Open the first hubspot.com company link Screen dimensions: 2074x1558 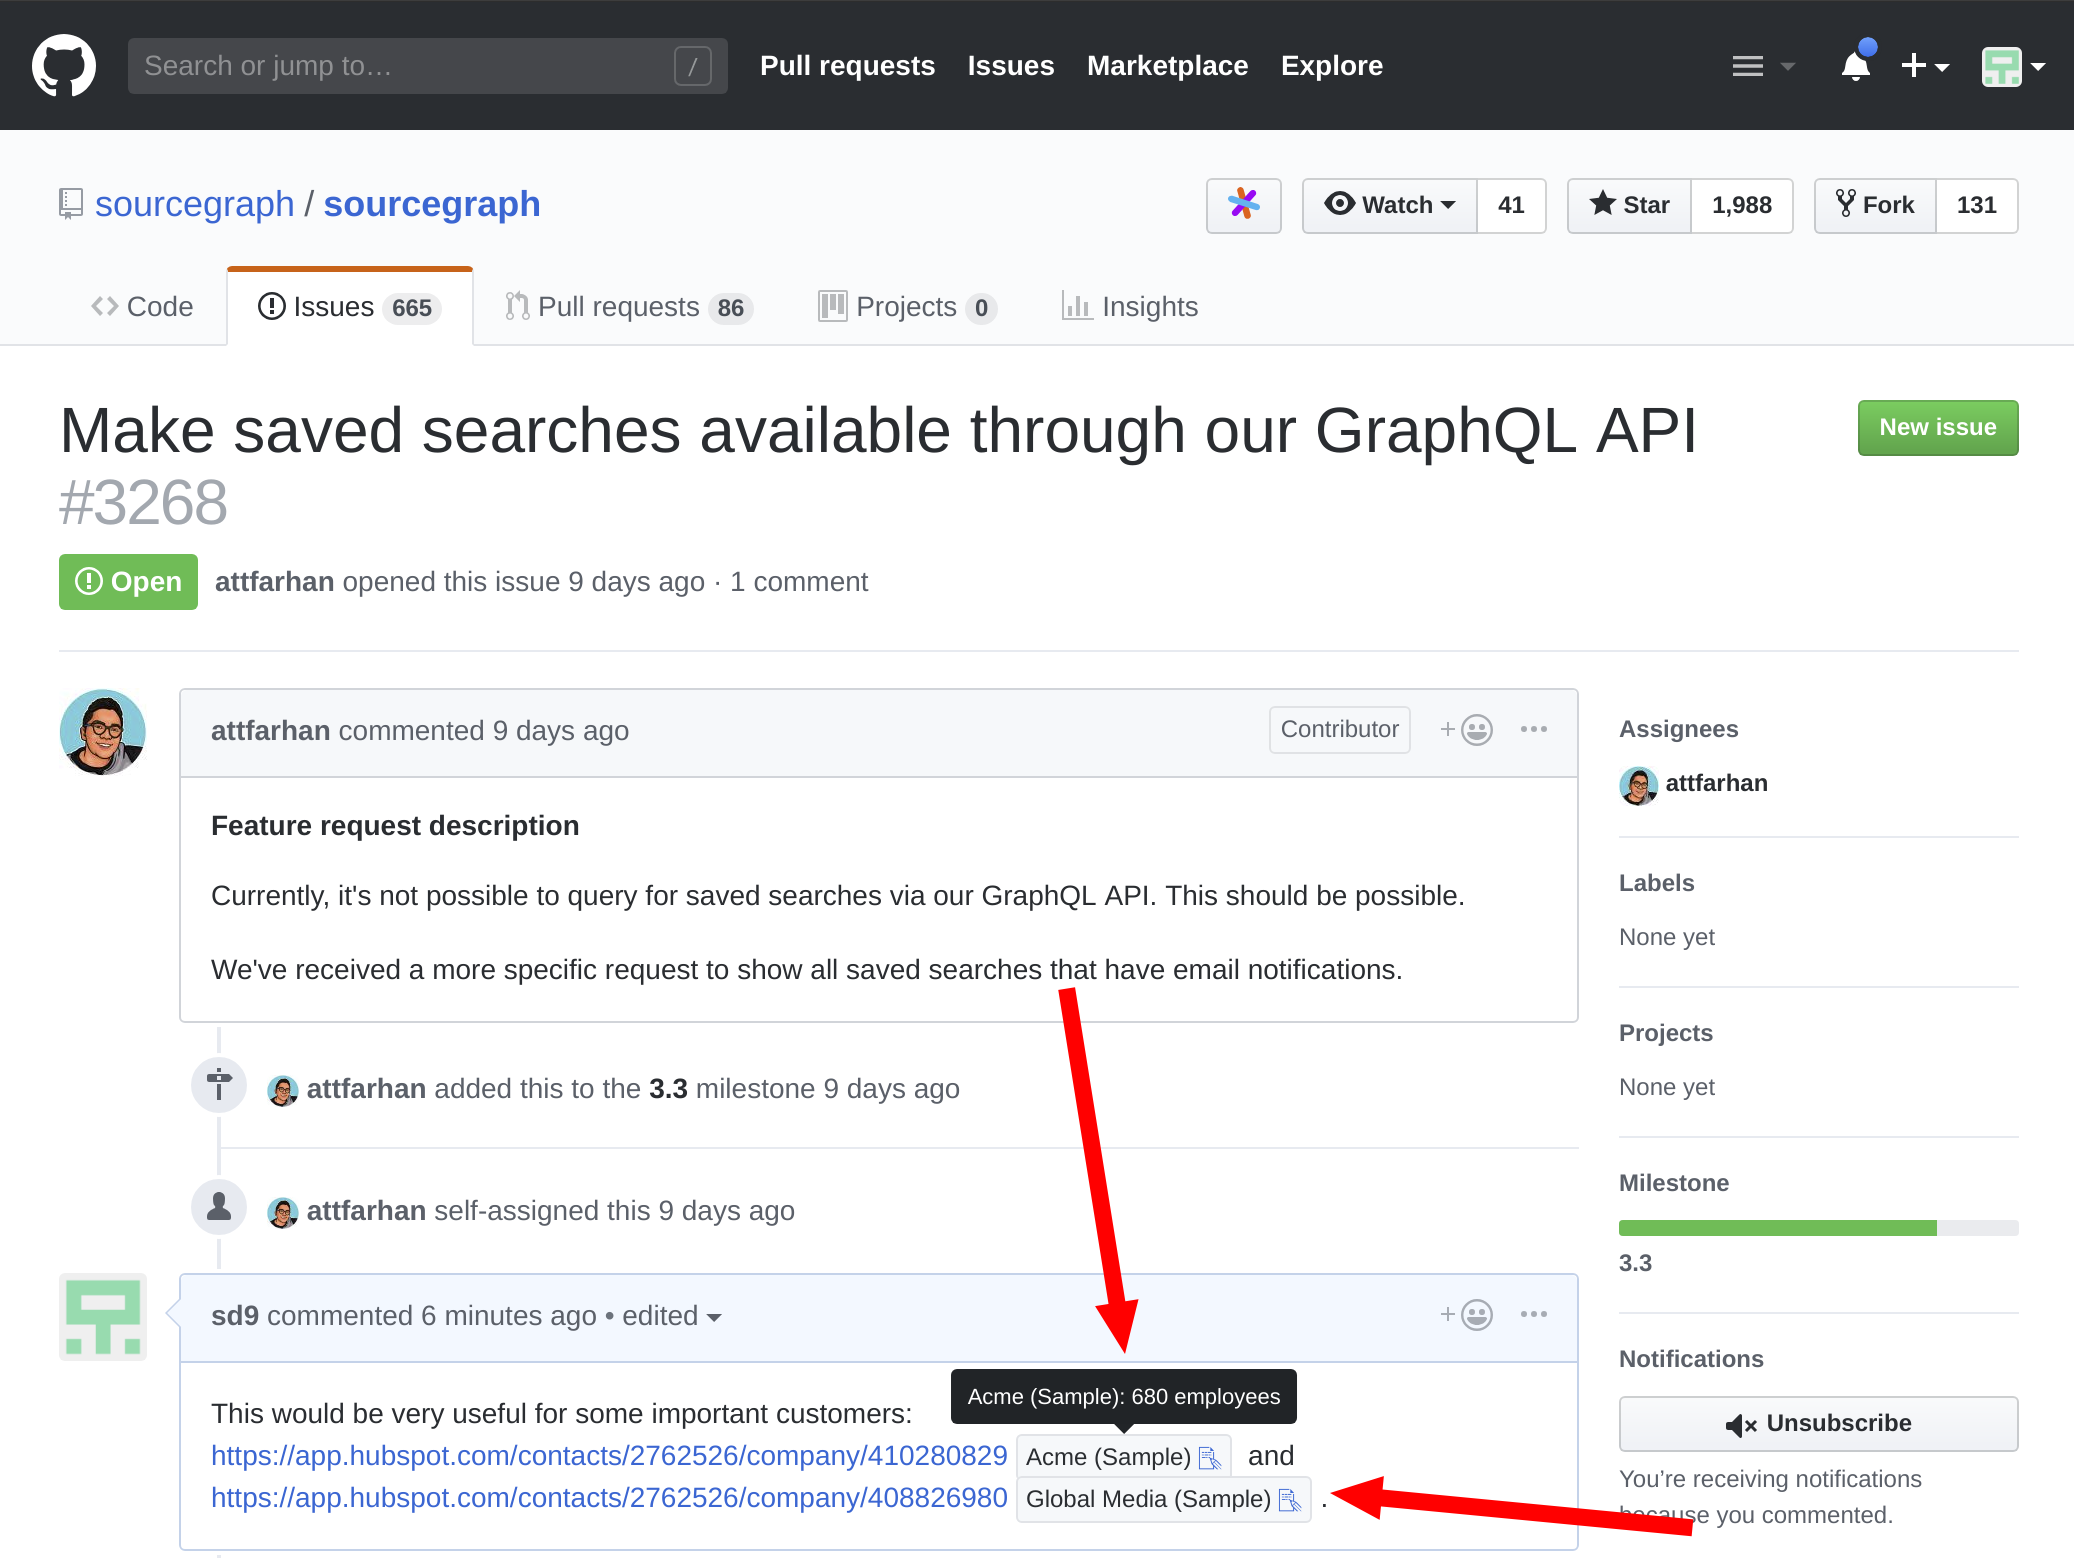point(607,1455)
